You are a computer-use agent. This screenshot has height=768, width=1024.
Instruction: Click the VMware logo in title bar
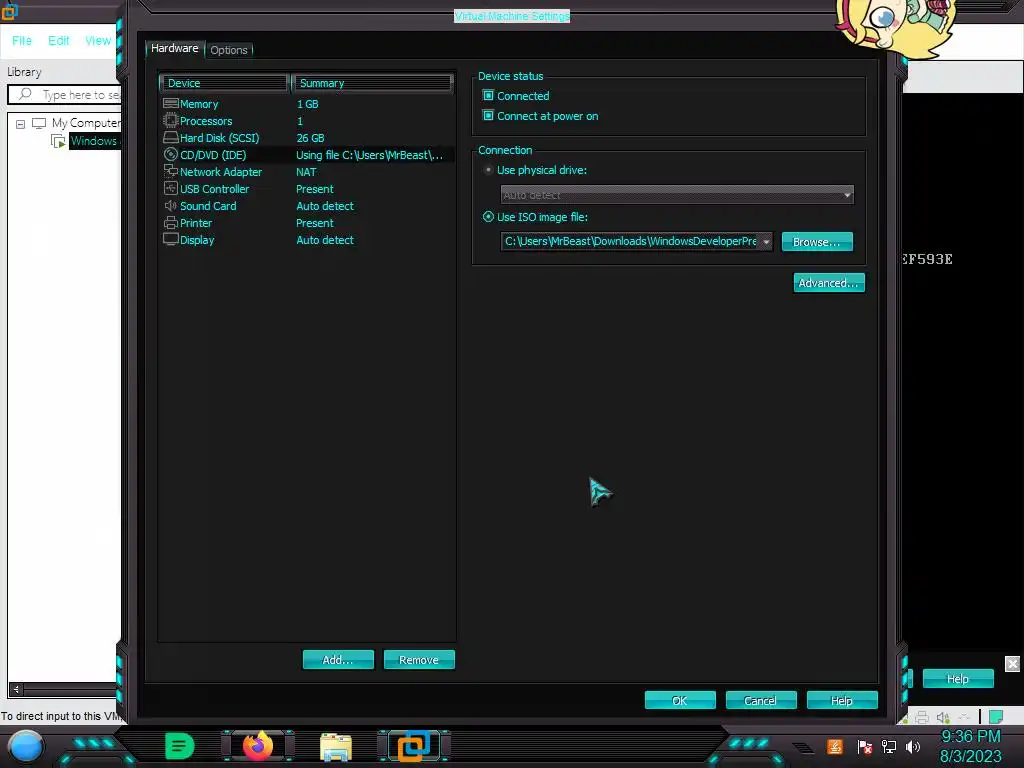click(x=9, y=10)
